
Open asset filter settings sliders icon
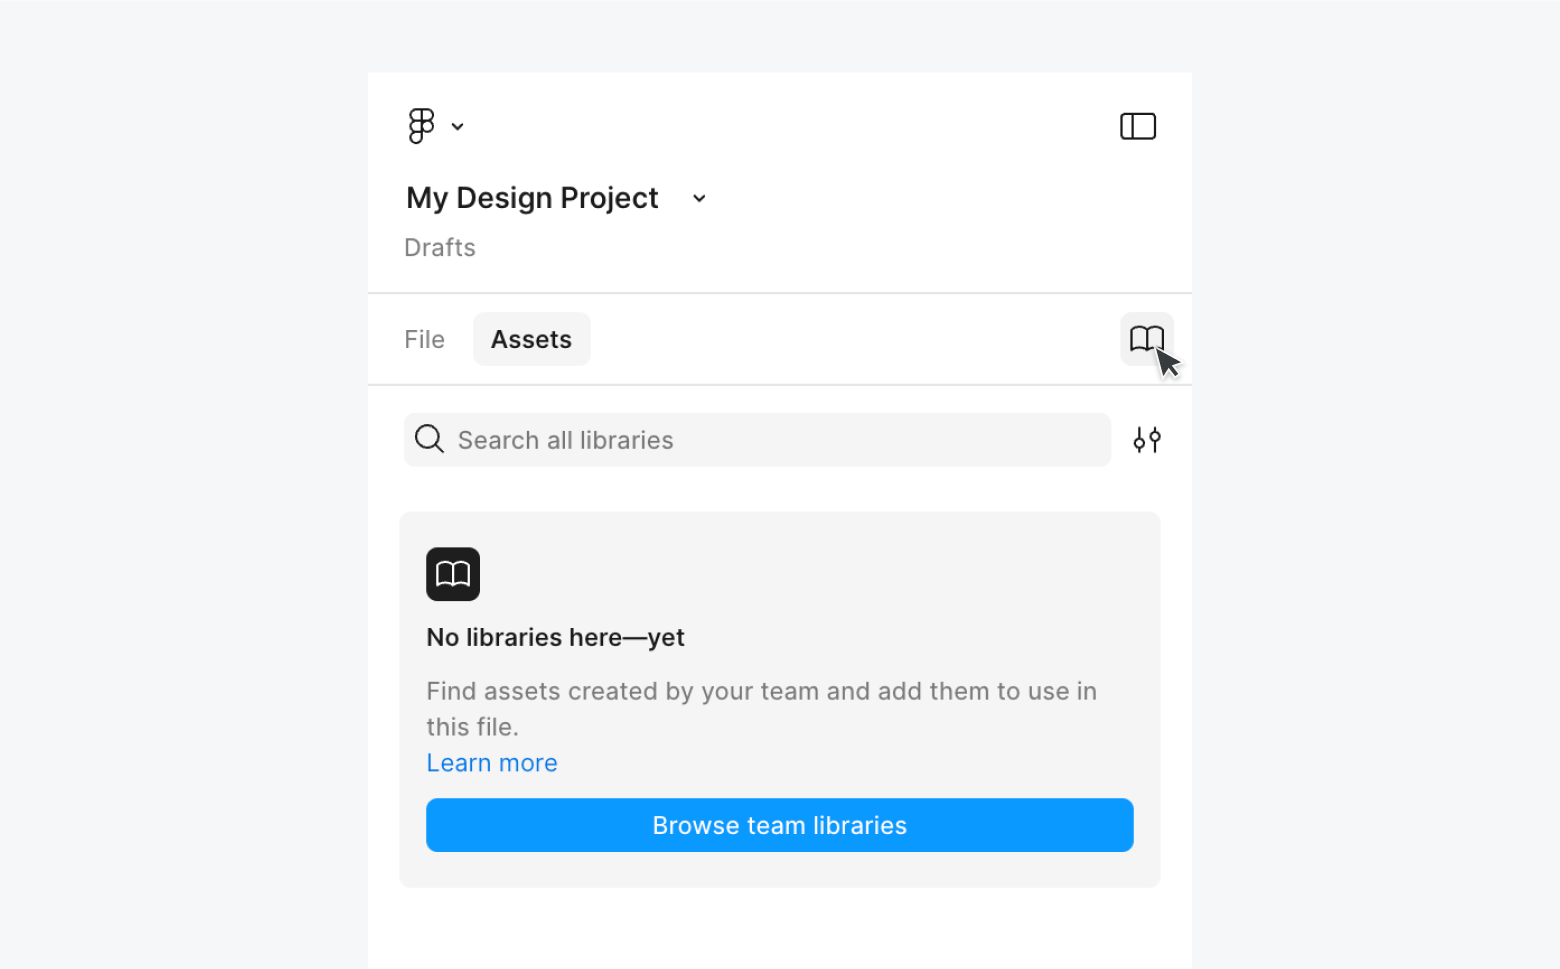(x=1146, y=440)
